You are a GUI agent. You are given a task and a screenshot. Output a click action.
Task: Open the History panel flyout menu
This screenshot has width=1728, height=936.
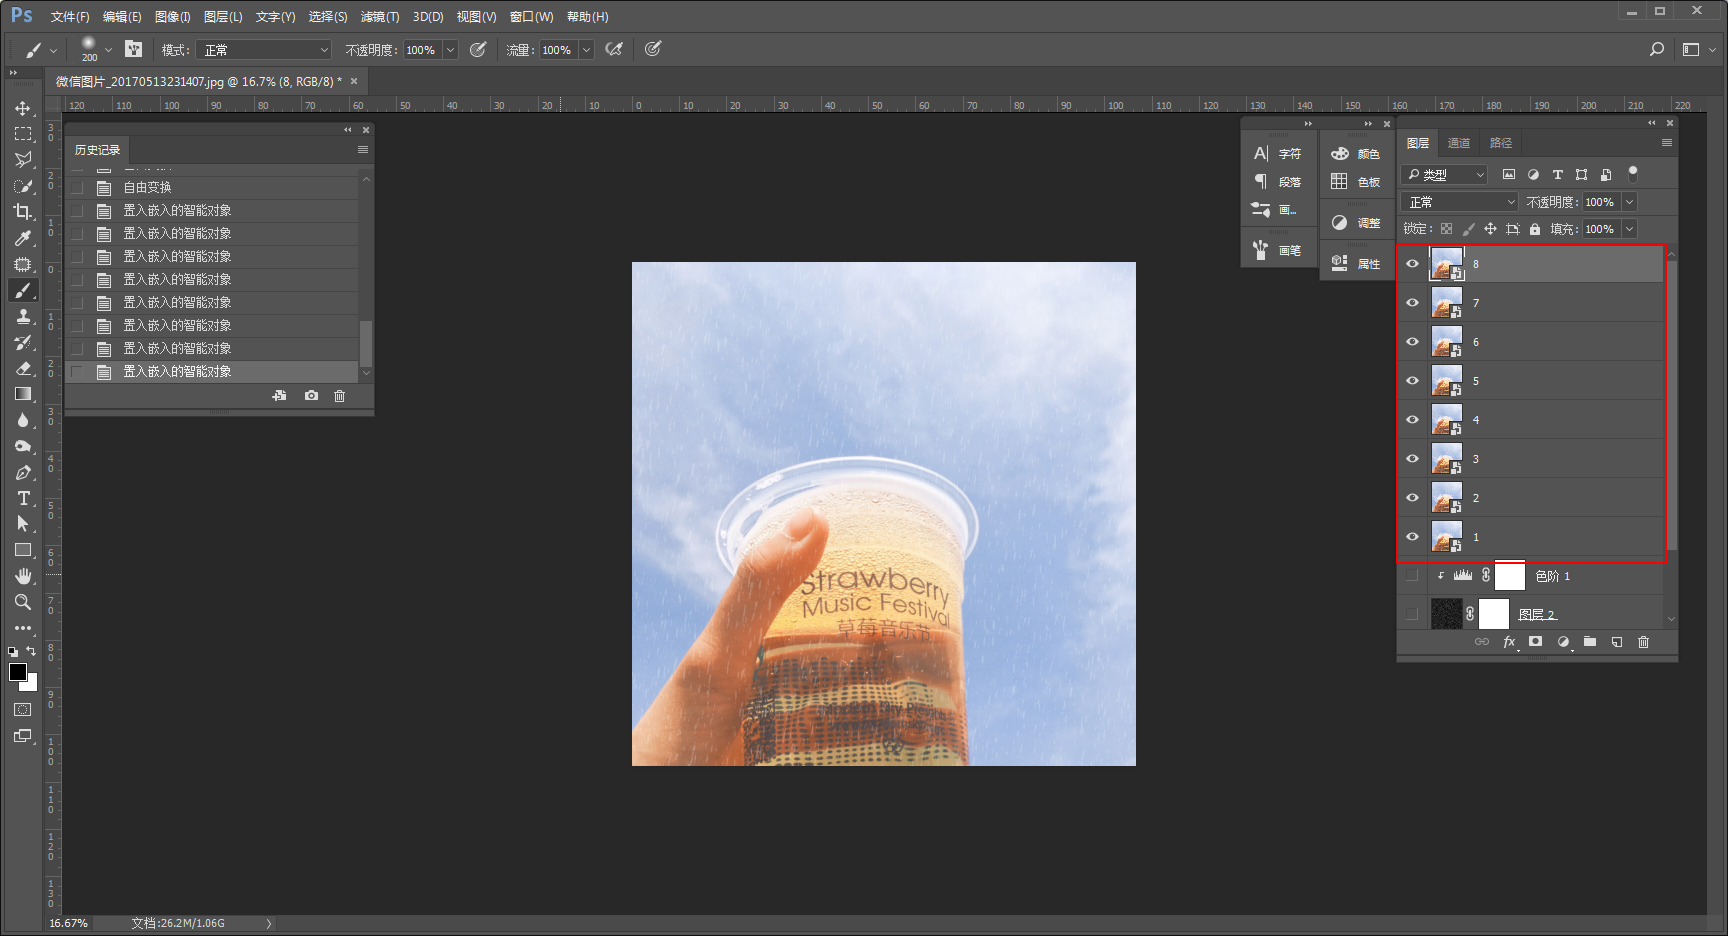[x=363, y=150]
